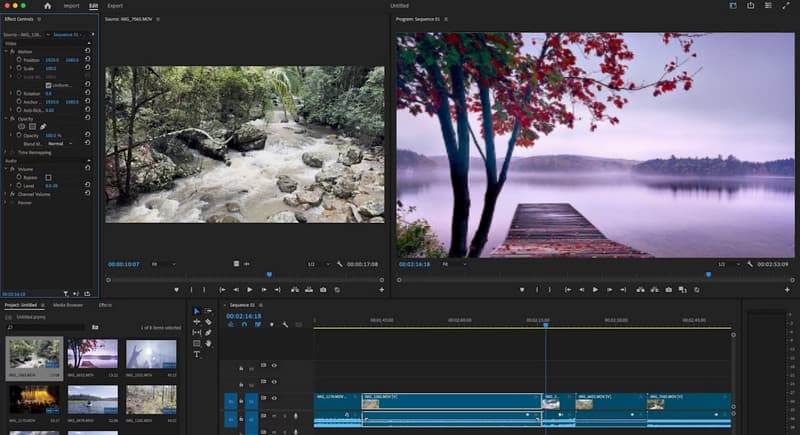Open Media Browser panel tab
Image resolution: width=800 pixels, height=435 pixels.
68,305
